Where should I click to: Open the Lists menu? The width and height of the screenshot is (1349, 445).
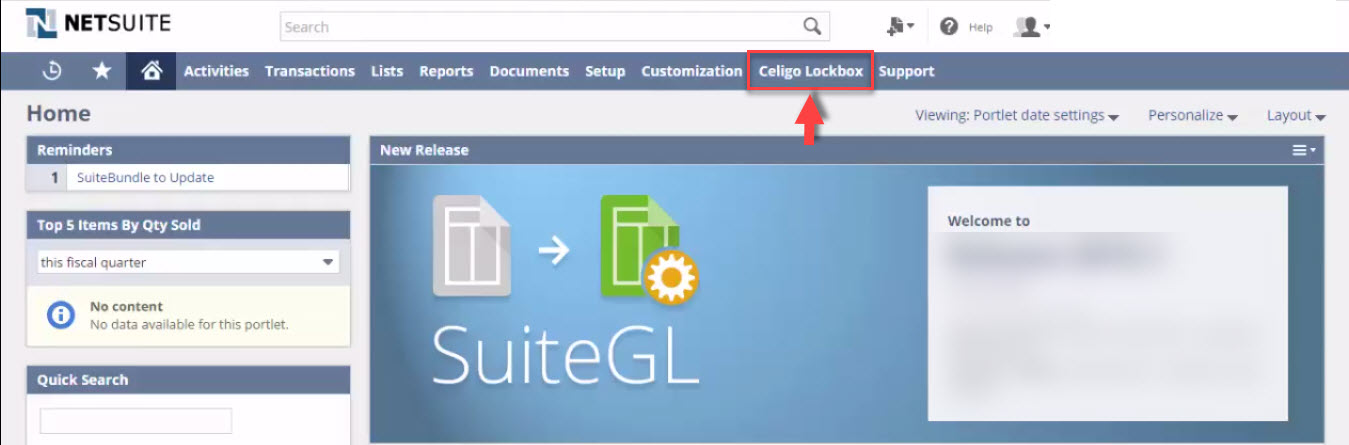point(387,71)
